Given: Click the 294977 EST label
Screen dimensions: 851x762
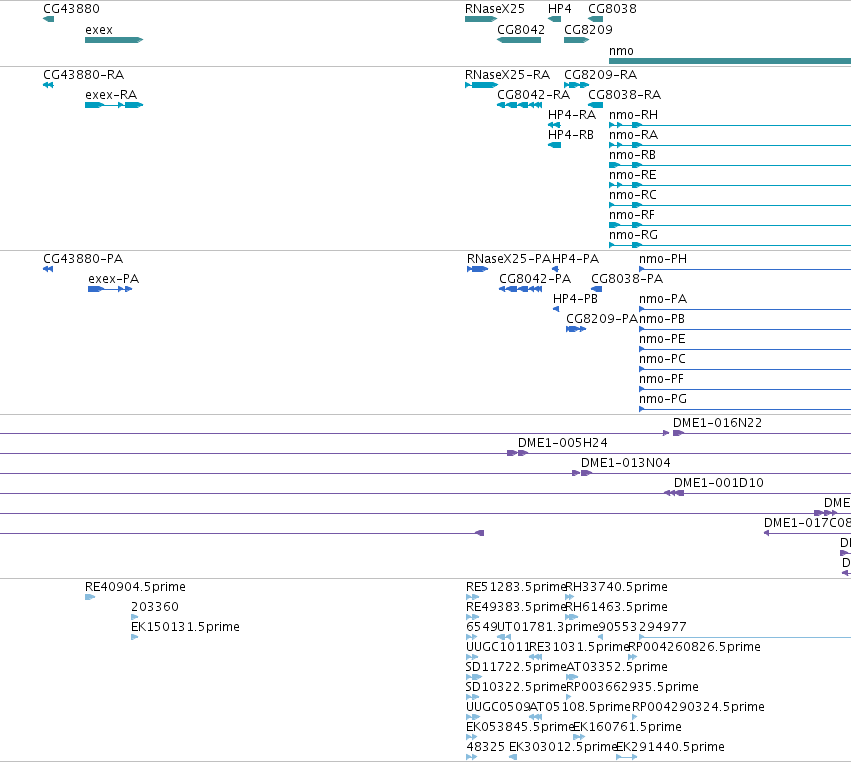Looking at the screenshot, I should point(663,627).
